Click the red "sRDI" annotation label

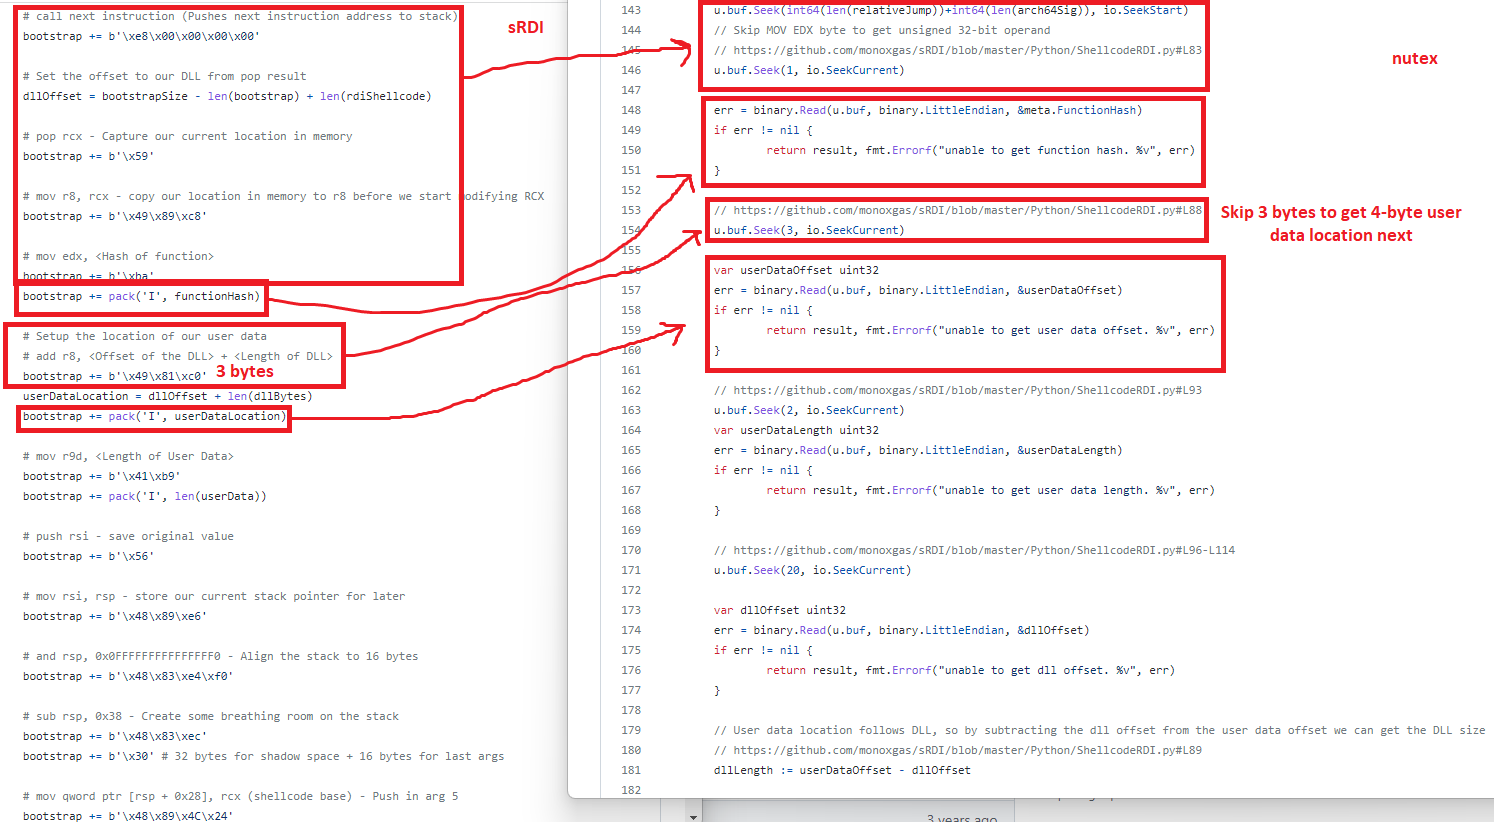click(525, 27)
